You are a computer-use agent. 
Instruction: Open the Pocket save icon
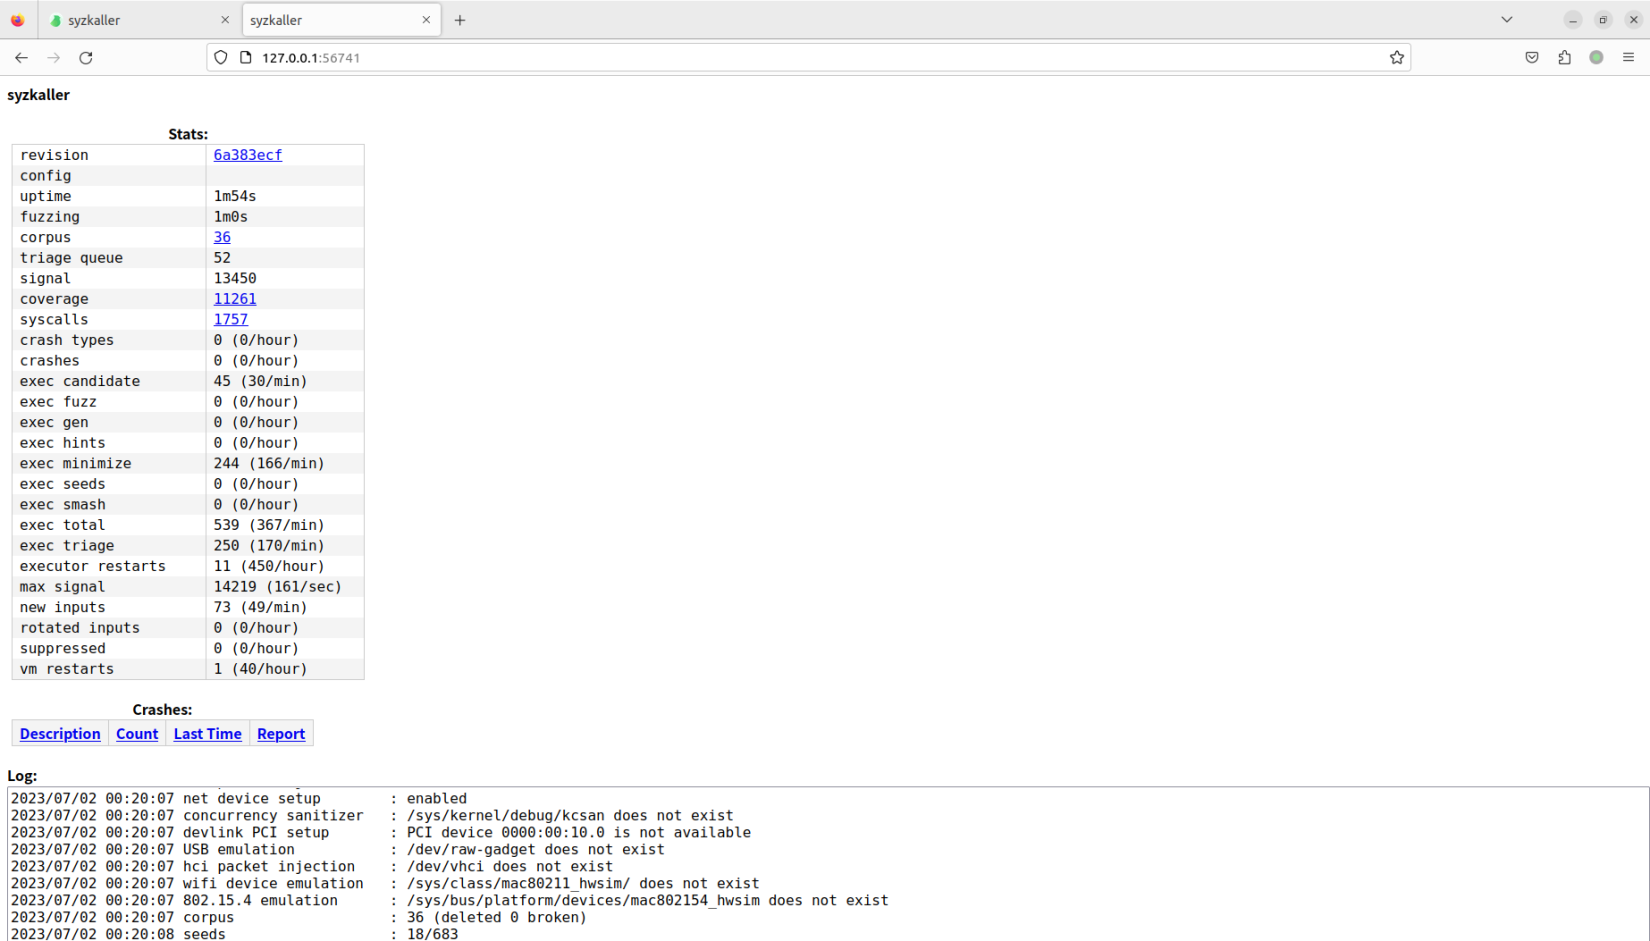[x=1532, y=58]
